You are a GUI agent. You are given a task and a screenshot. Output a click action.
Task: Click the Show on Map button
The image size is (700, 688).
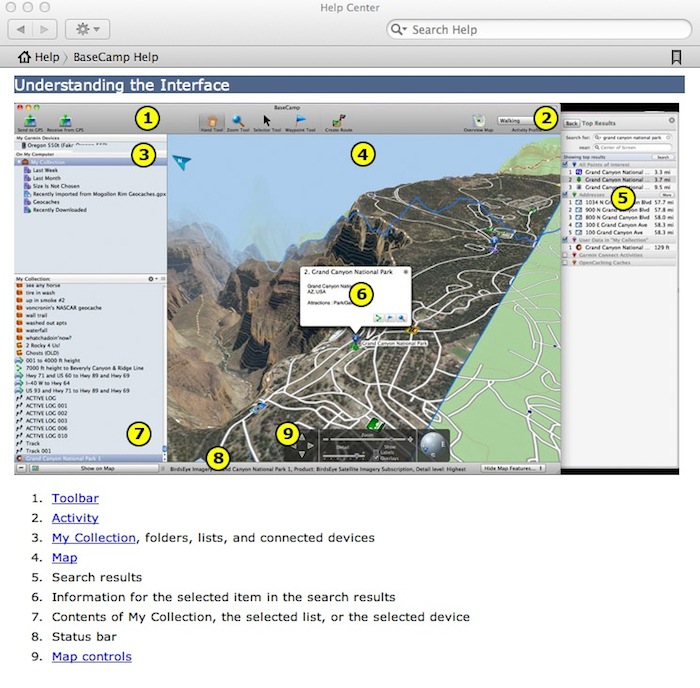coord(94,468)
